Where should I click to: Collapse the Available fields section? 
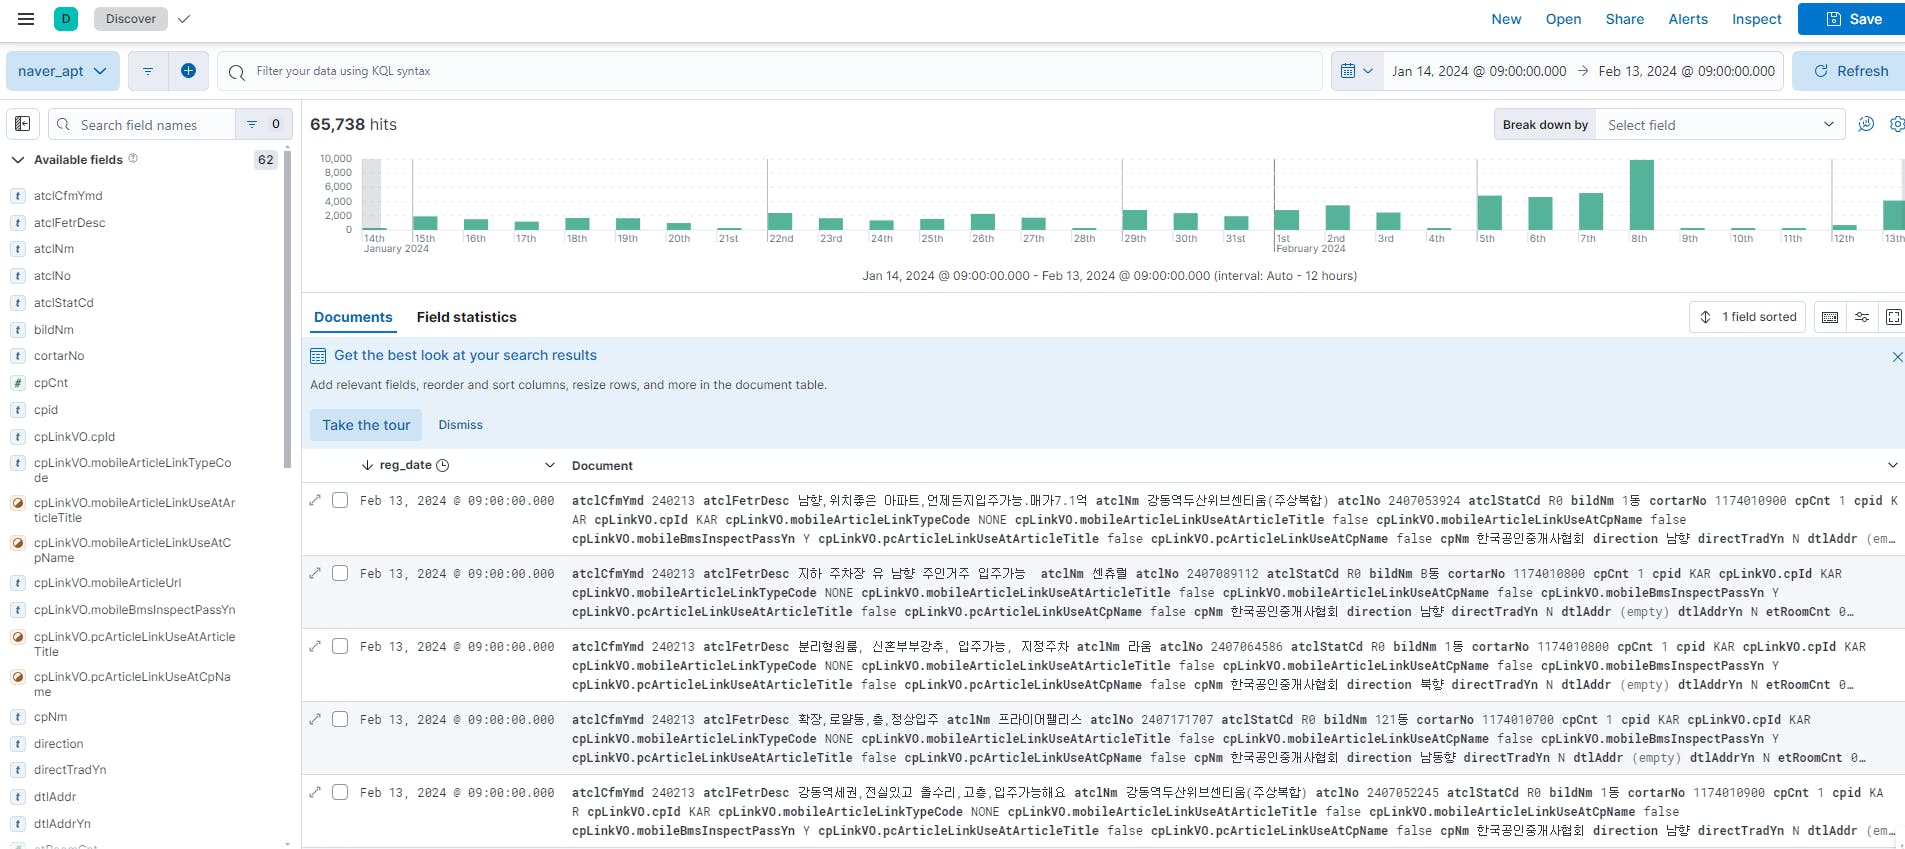tap(18, 159)
